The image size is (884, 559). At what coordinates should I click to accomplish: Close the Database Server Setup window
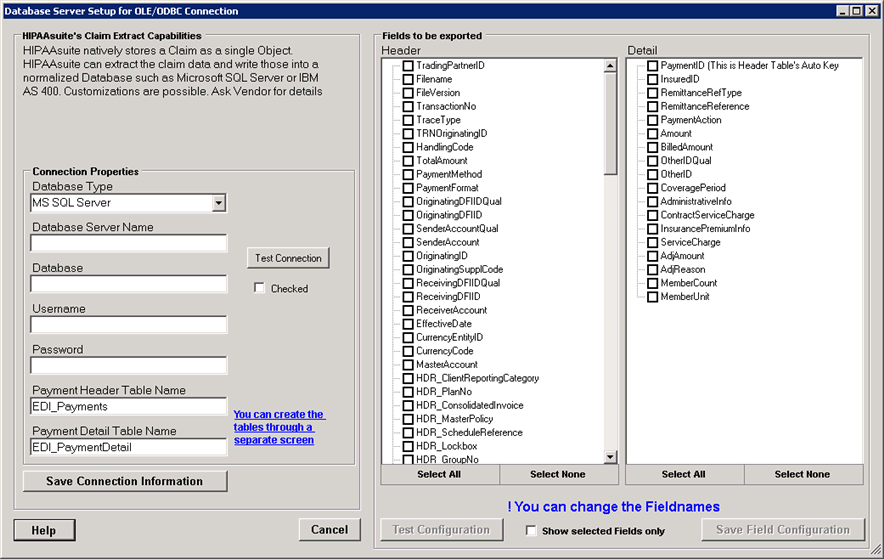pos(872,11)
